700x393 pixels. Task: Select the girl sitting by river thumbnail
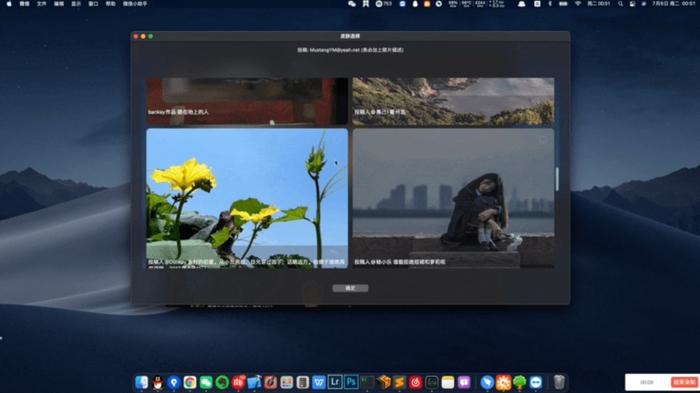[x=453, y=198]
